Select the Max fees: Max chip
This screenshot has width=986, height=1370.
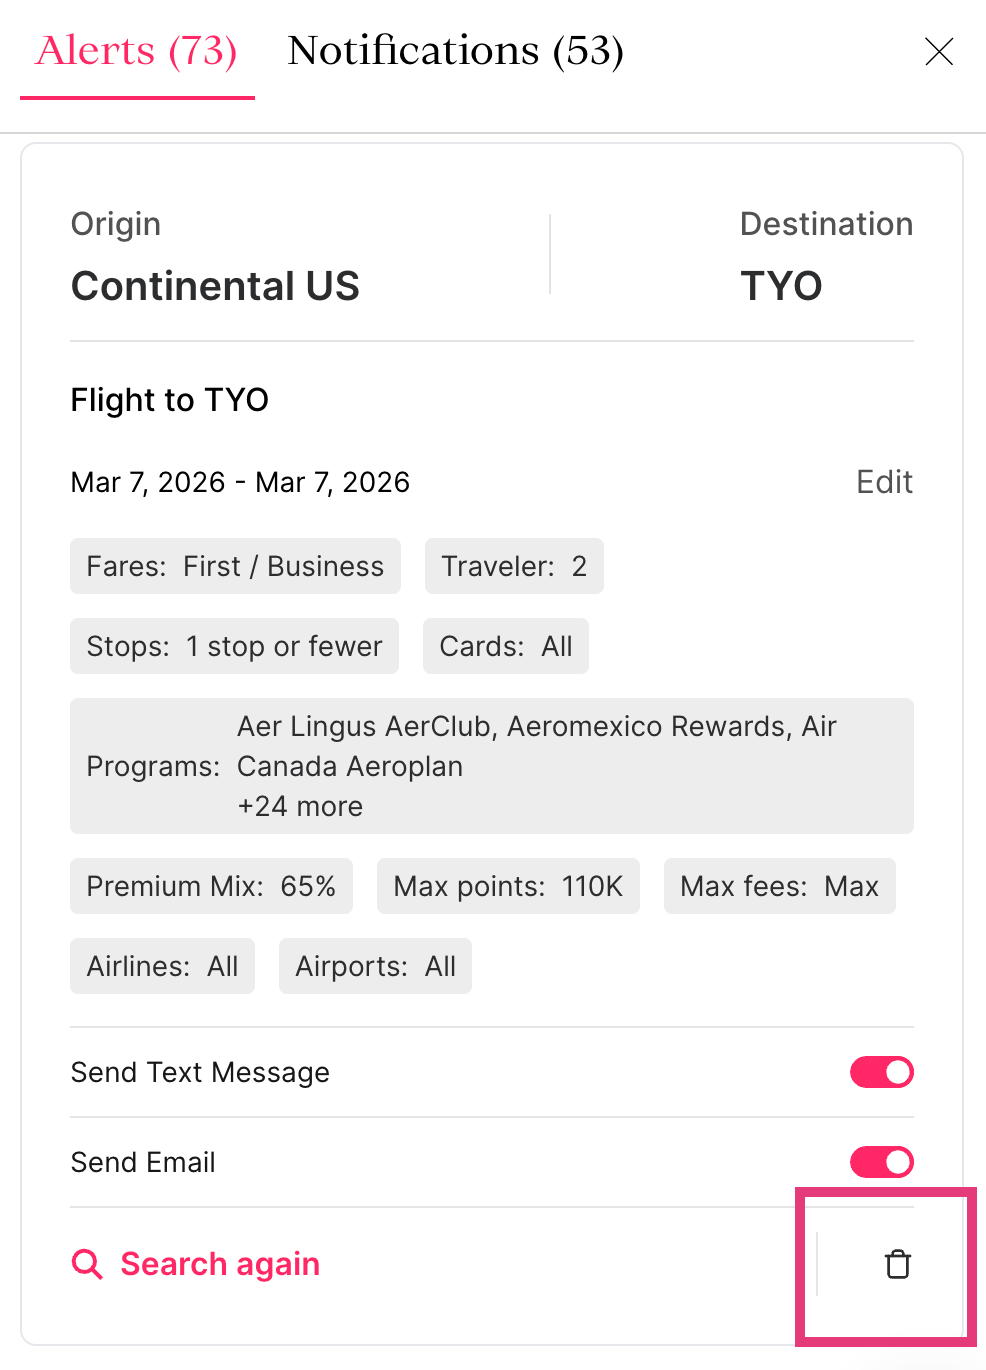(779, 886)
